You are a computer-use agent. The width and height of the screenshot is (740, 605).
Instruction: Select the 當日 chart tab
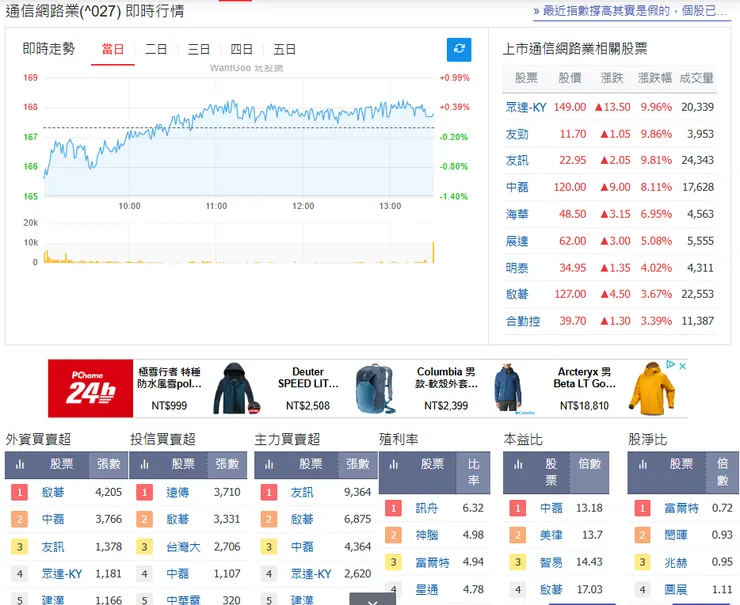click(x=113, y=50)
